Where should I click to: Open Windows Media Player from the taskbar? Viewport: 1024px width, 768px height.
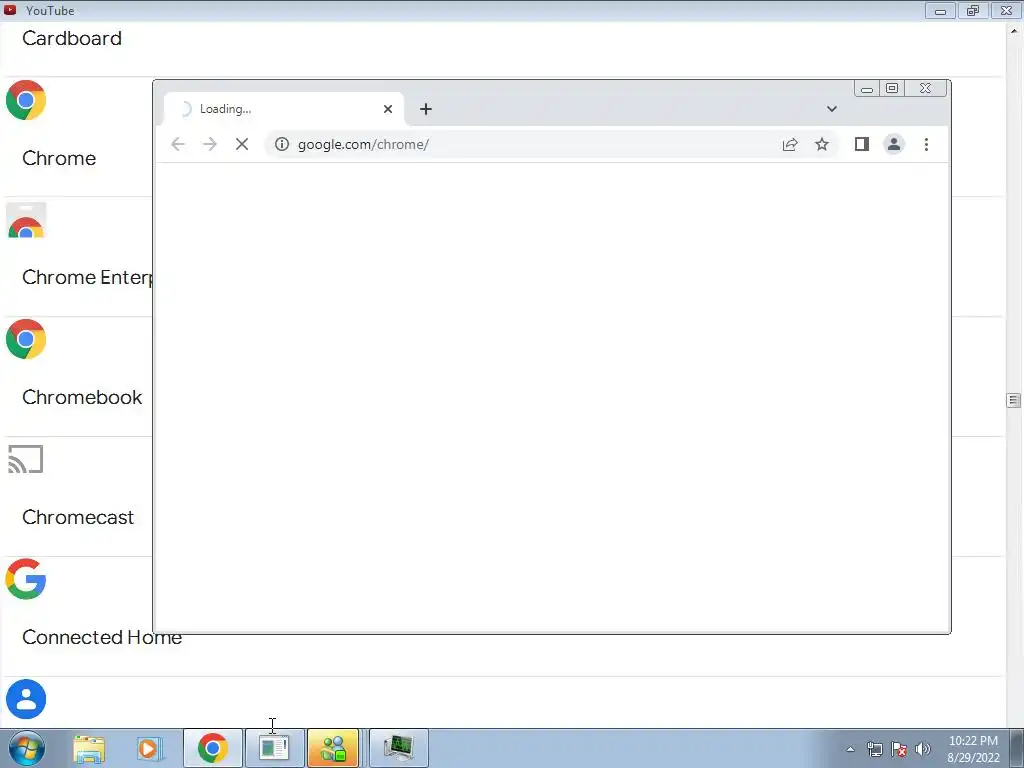click(150, 748)
